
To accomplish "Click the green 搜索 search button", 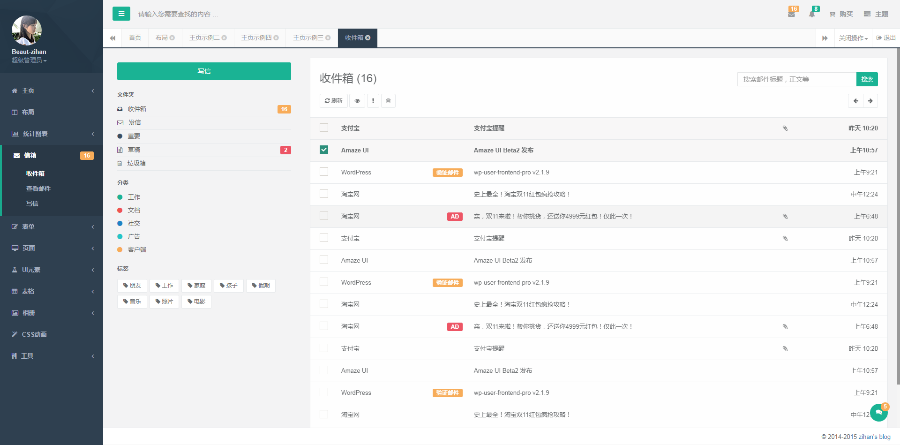I will (867, 79).
